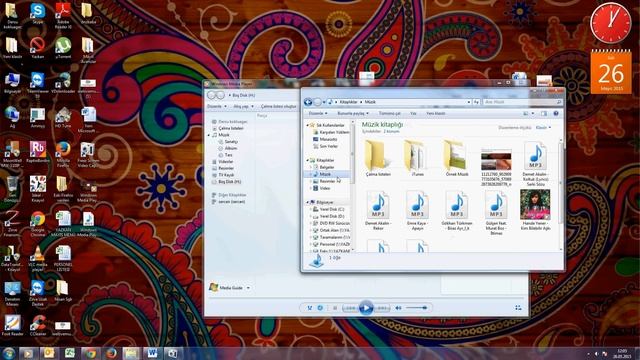This screenshot has width=640, height=360.
Task: Click Tümünü çal in Explorer toolbar
Action: pos(389,113)
